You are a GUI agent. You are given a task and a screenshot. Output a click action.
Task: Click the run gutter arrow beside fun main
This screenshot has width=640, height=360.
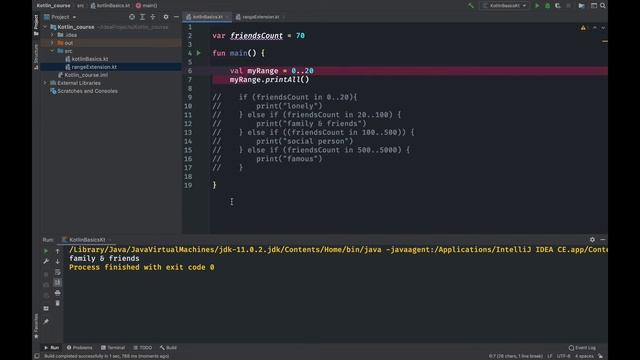click(x=199, y=53)
